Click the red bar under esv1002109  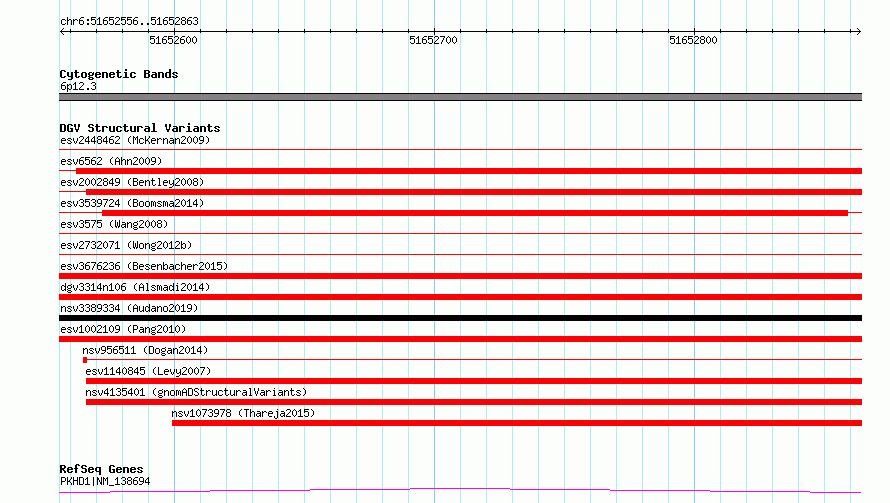460,339
